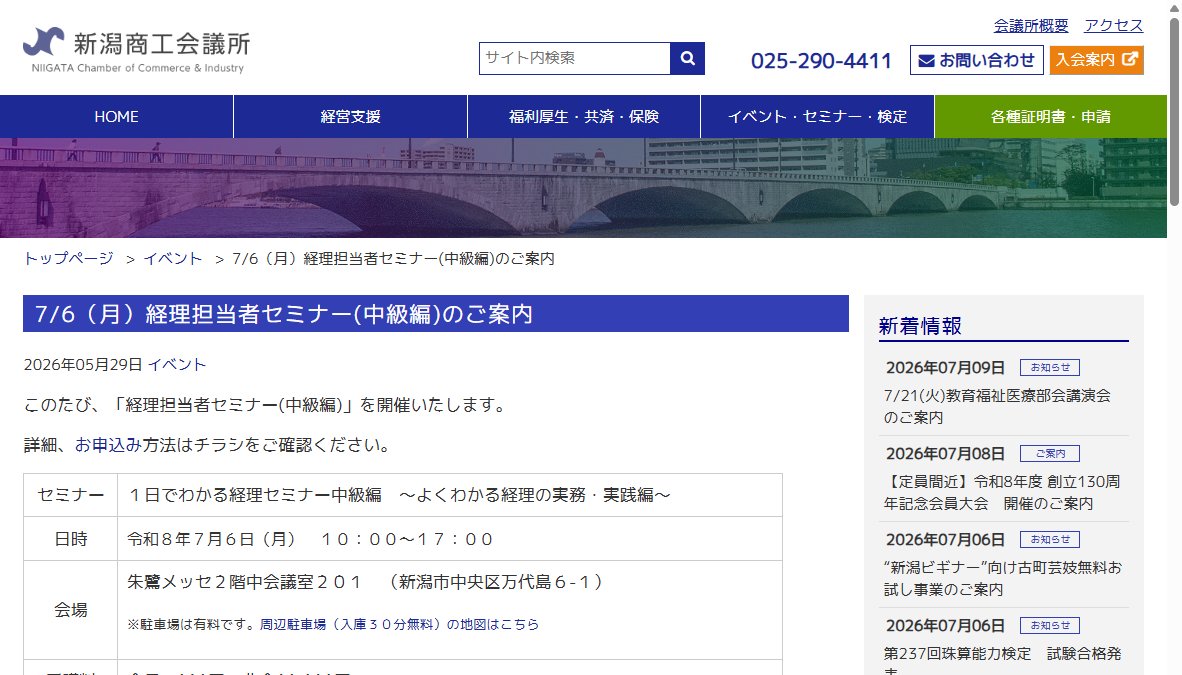Click the ご案内 tag next to 2026年07月08日
1182x675 pixels.
1049,453
